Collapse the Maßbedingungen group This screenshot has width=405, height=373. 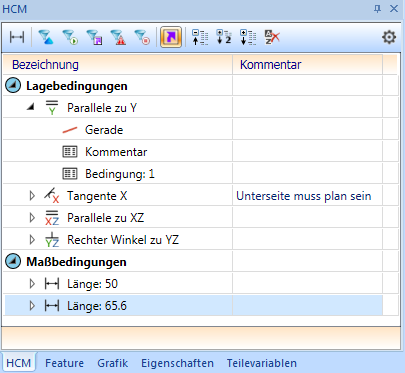[x=13, y=262]
